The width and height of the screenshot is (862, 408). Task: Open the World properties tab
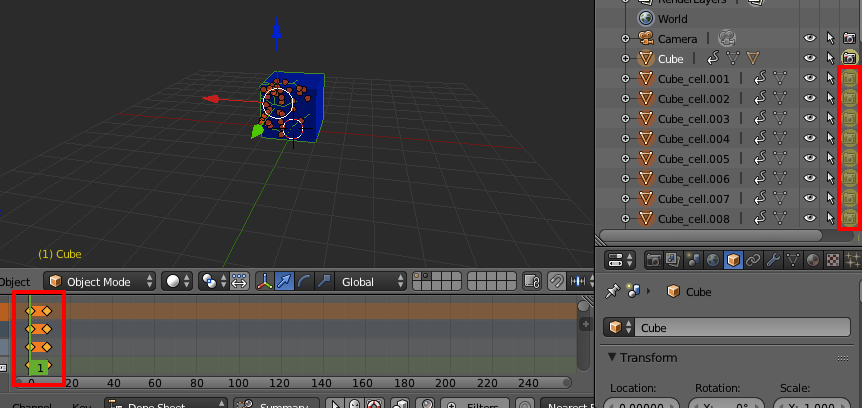click(713, 260)
